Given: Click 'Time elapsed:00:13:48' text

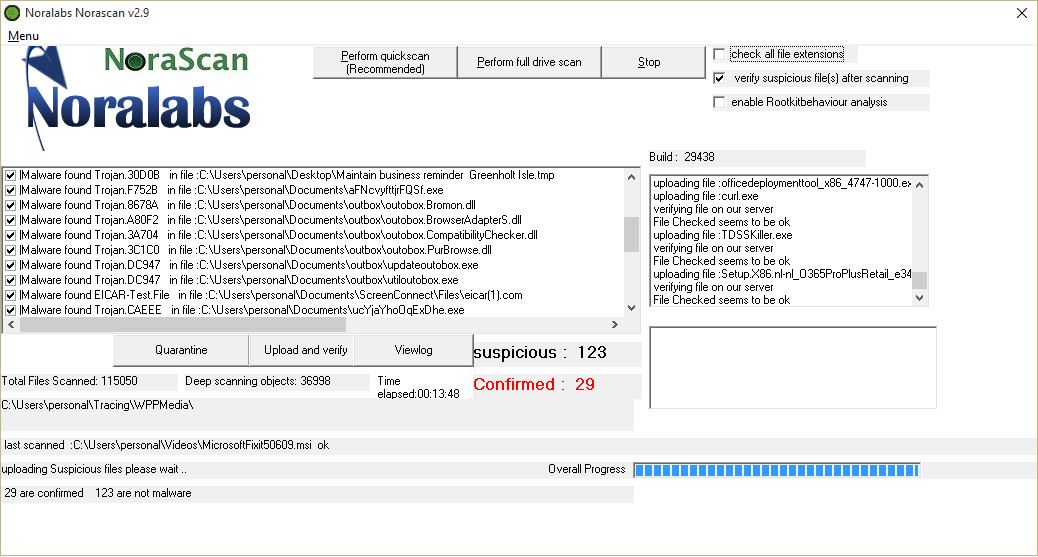Looking at the screenshot, I should (418, 387).
